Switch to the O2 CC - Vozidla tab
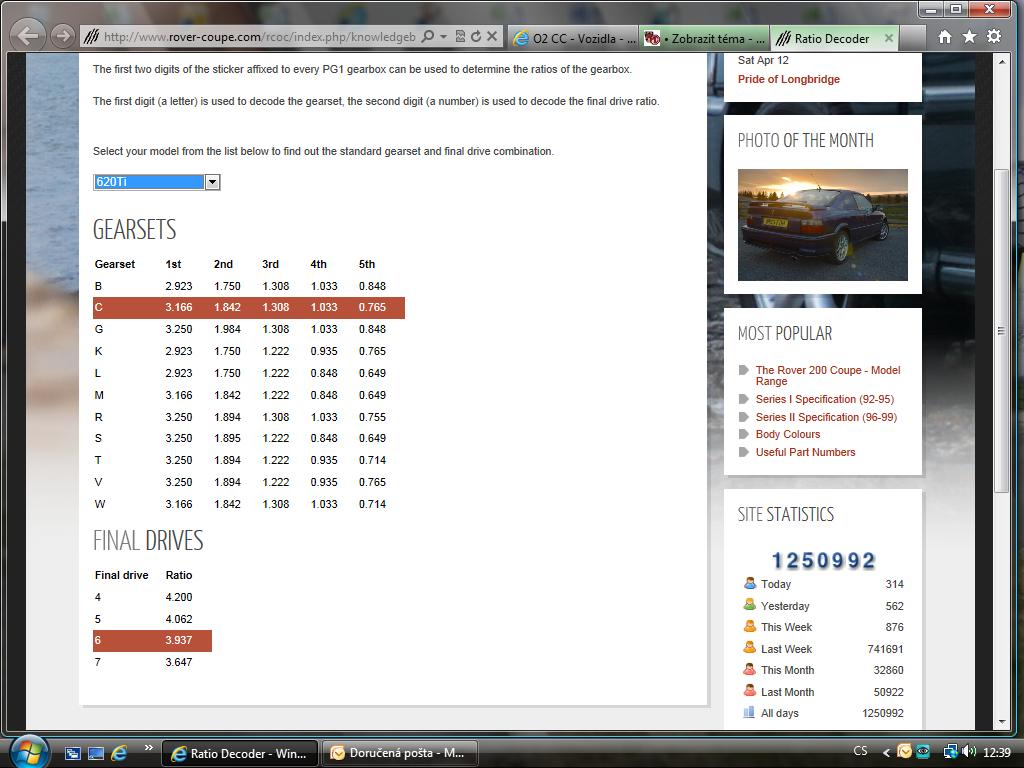Image resolution: width=1024 pixels, height=768 pixels. (x=573, y=38)
